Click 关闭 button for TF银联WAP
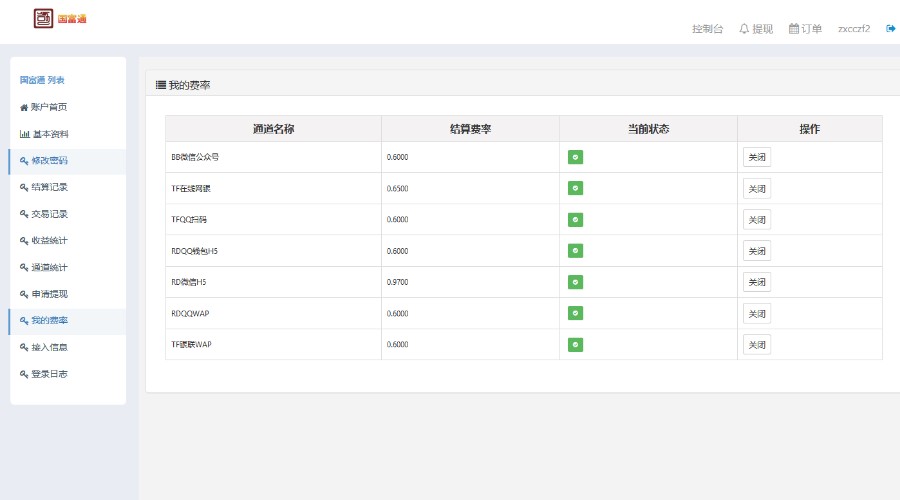Image resolution: width=900 pixels, height=500 pixels. [757, 344]
